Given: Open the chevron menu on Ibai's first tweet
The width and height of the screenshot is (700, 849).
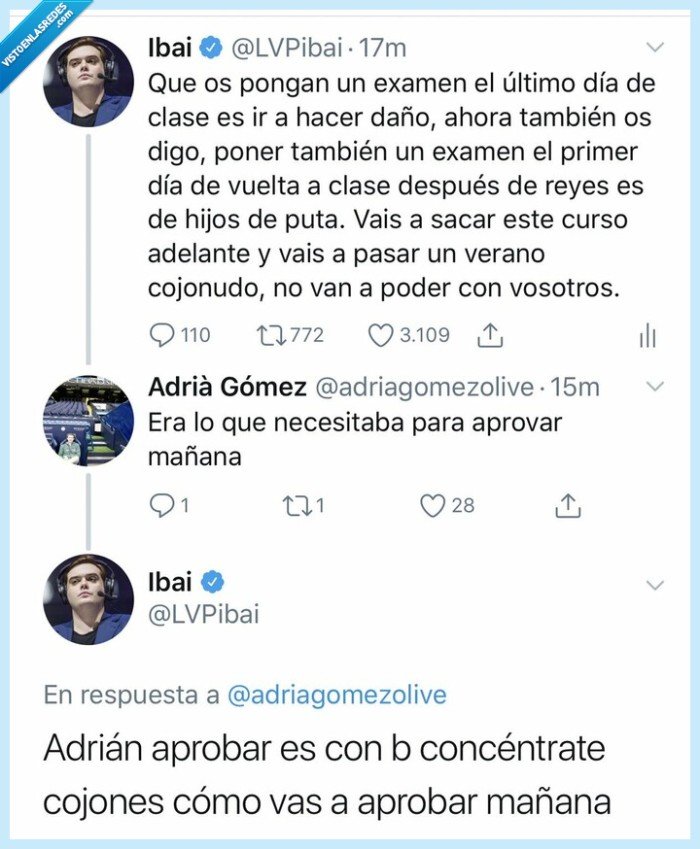Looking at the screenshot, I should click(657, 45).
